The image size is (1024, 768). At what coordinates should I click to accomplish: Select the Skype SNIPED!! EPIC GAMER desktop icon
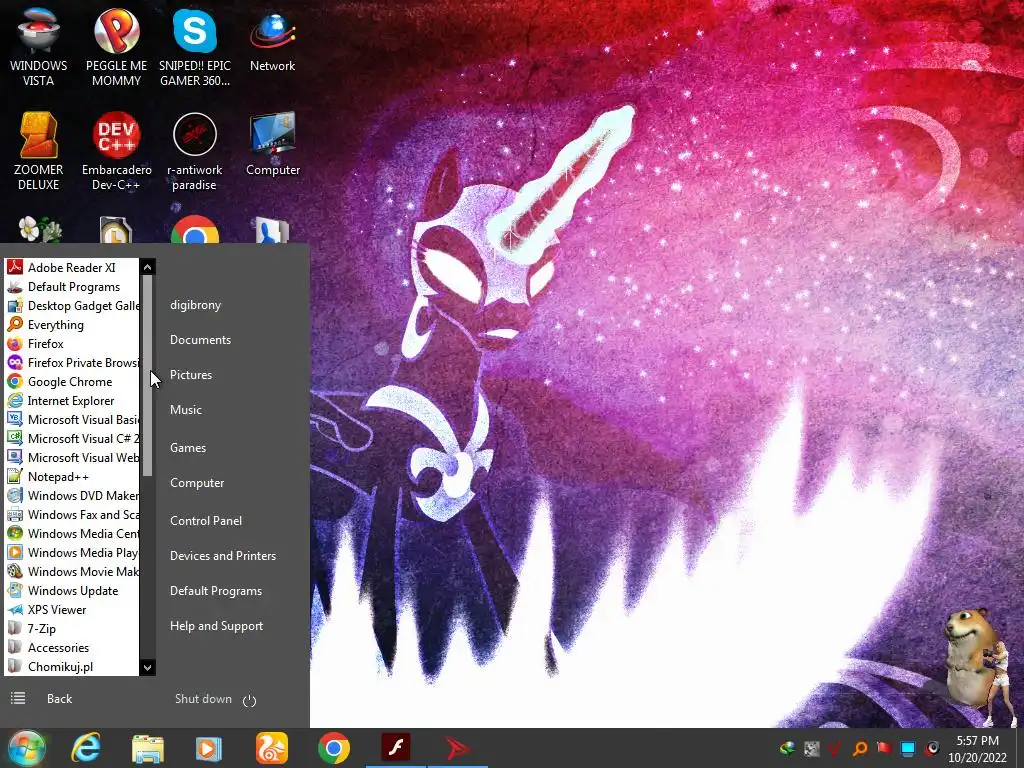point(195,47)
